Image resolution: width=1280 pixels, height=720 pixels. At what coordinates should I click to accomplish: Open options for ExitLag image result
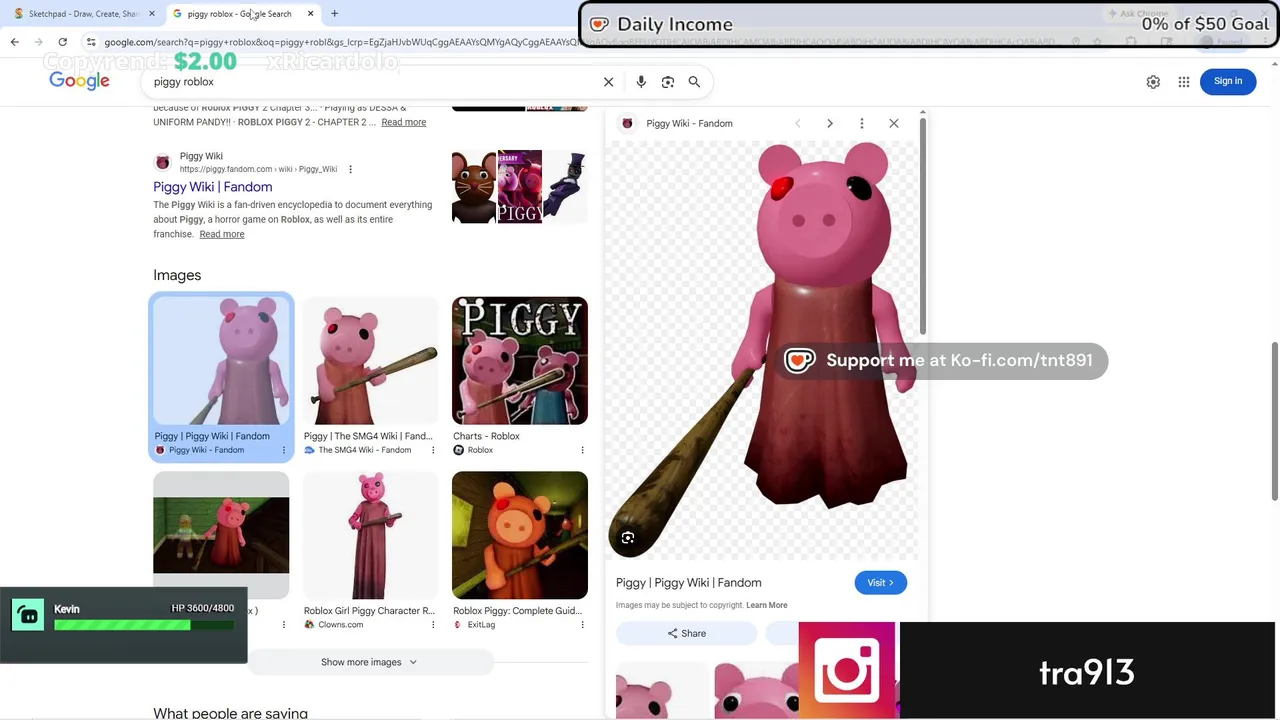pos(582,625)
